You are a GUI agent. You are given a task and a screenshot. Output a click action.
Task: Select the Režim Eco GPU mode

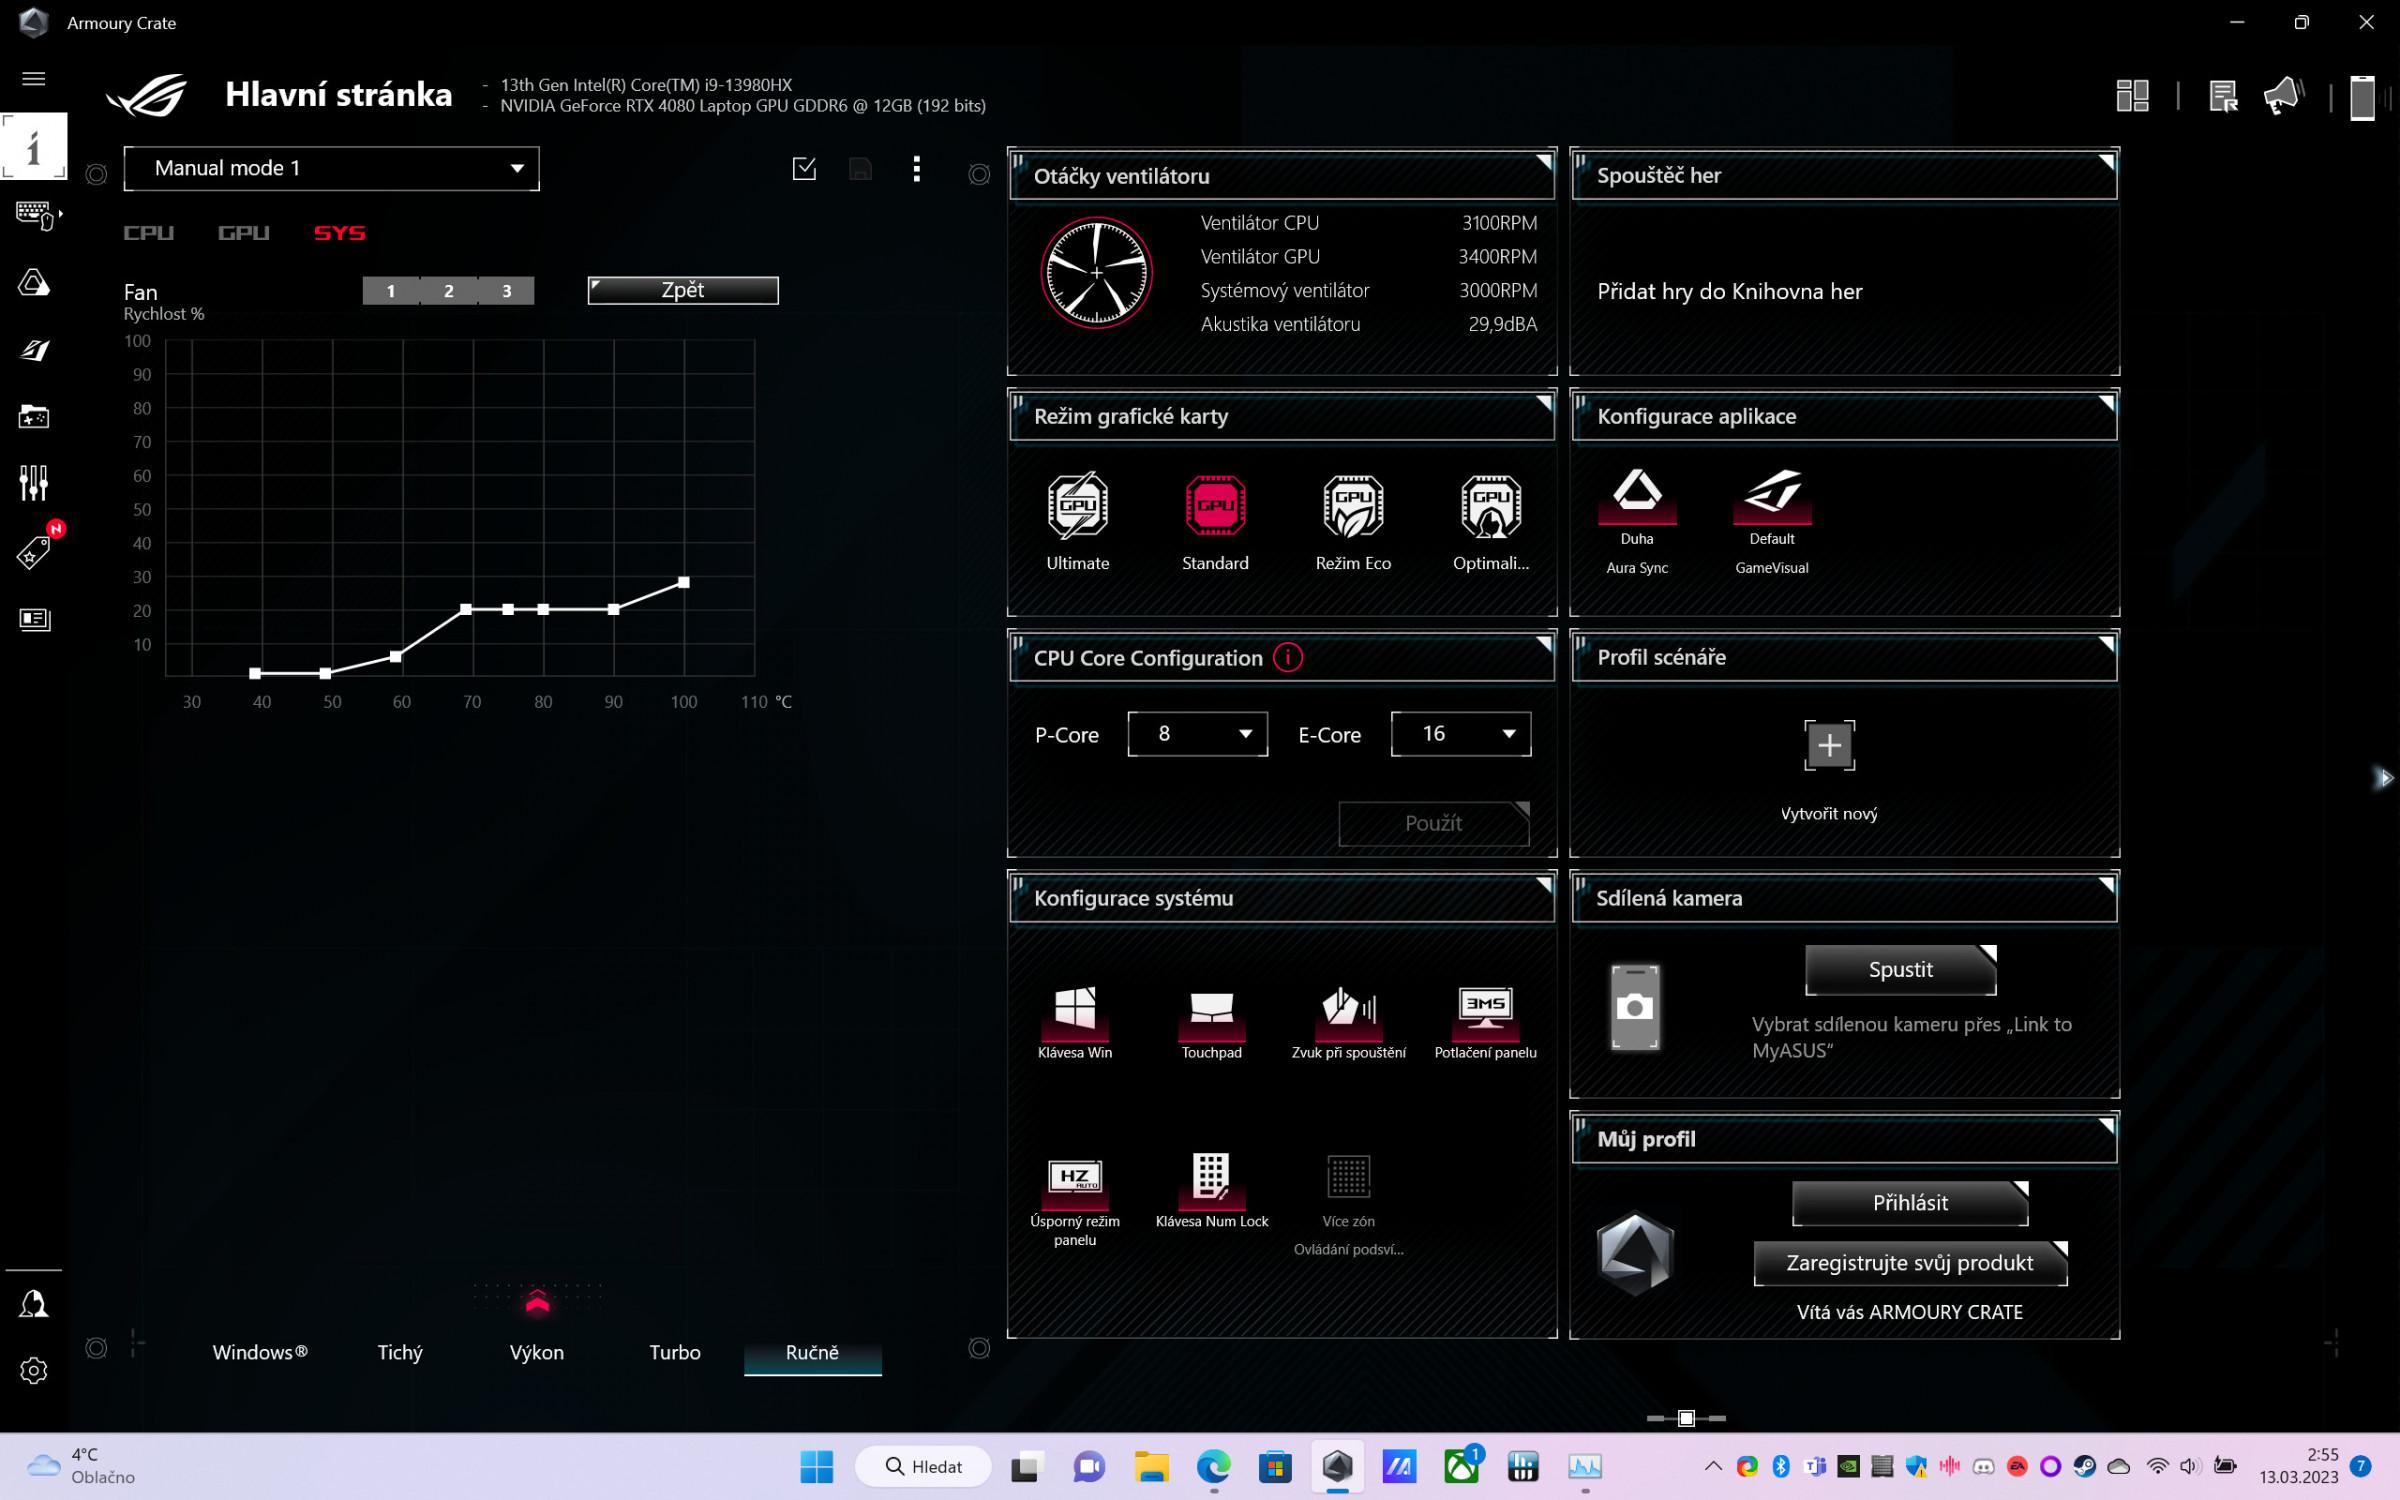coord(1353,521)
